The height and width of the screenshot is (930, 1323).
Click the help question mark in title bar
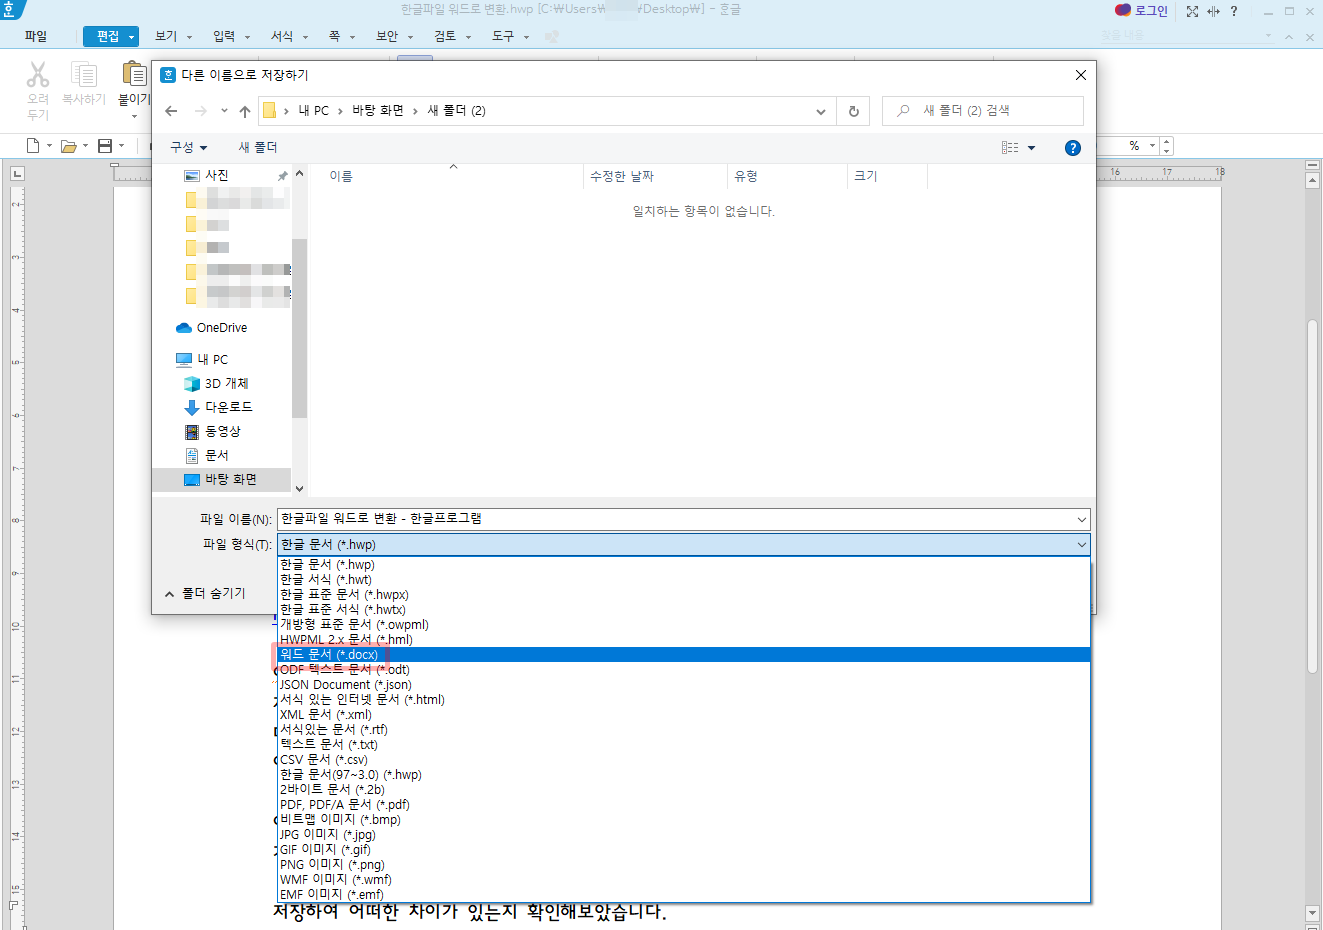[x=1234, y=11]
